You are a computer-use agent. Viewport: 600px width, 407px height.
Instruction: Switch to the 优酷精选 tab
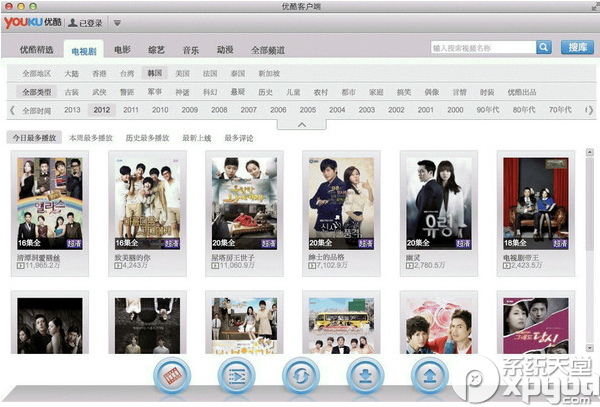36,50
